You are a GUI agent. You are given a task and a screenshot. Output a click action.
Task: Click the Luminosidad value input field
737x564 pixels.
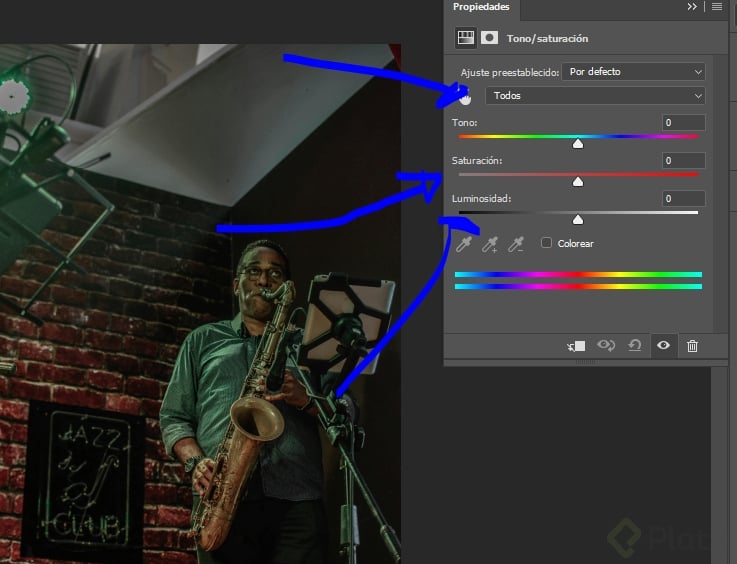683,199
